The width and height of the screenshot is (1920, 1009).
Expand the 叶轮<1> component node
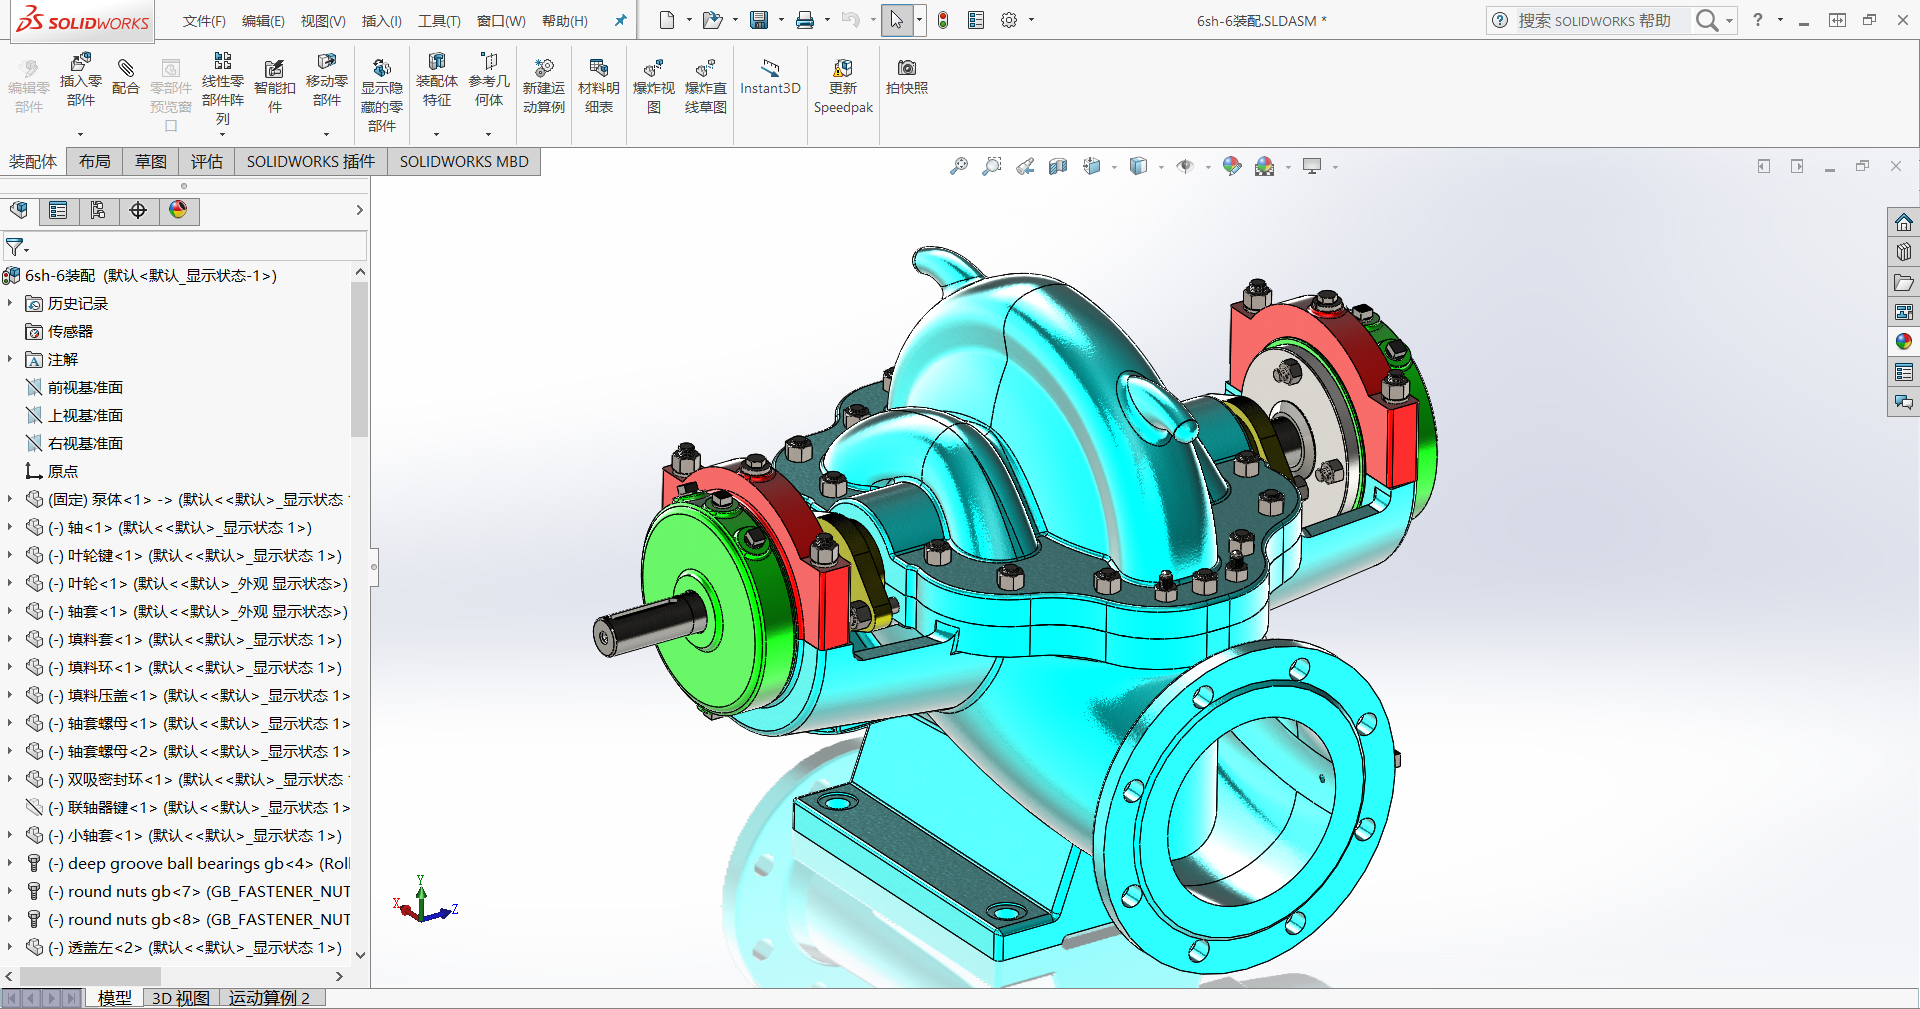tap(10, 583)
